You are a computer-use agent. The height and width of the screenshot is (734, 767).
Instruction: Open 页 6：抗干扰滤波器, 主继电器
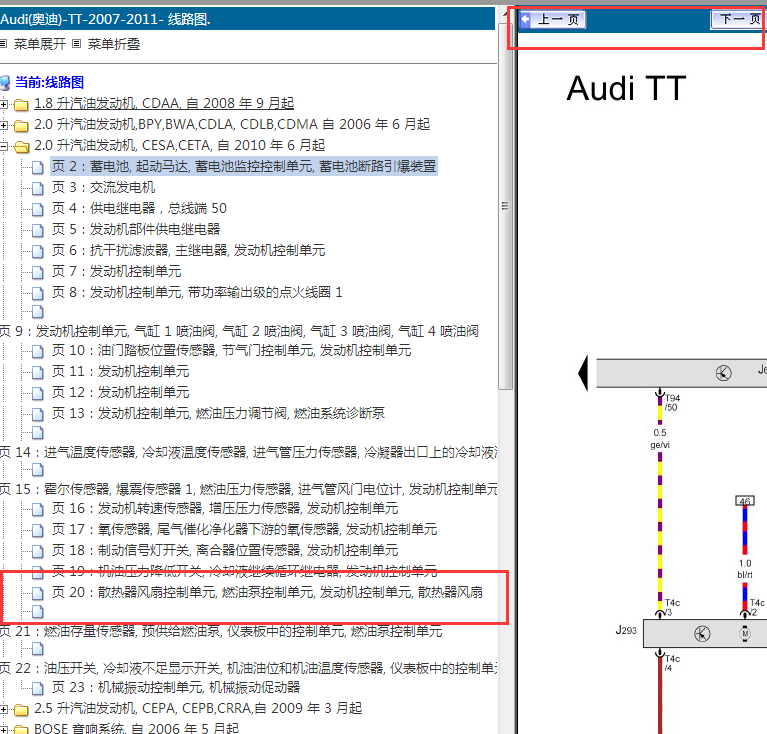pos(188,250)
